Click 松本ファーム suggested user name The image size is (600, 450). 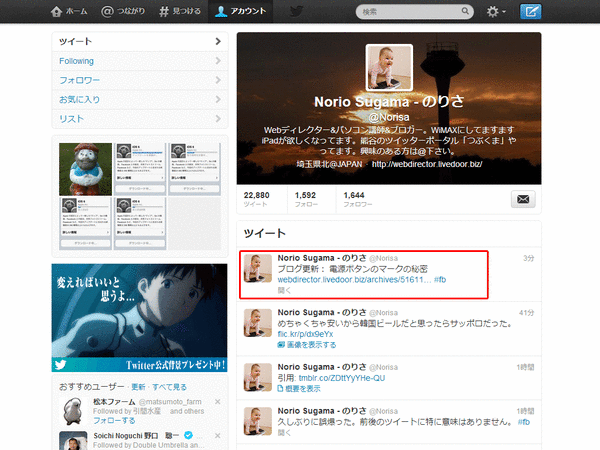coord(114,402)
